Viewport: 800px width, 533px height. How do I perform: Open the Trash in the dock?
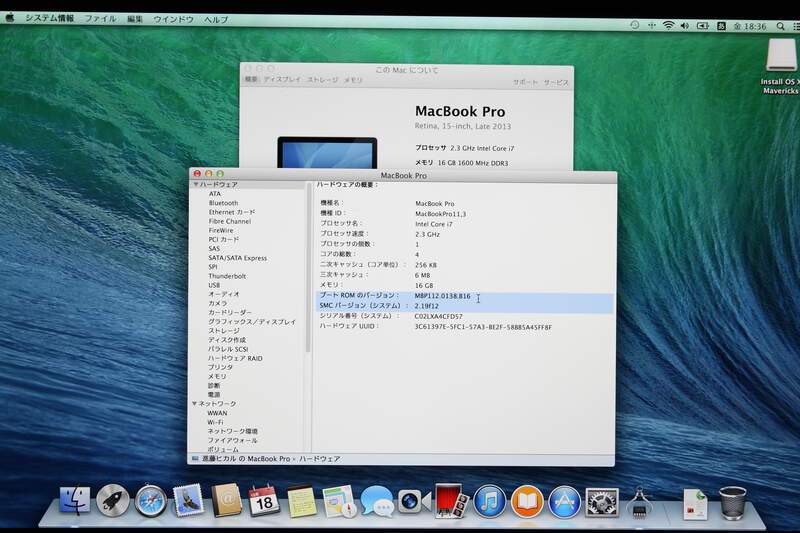click(x=733, y=500)
